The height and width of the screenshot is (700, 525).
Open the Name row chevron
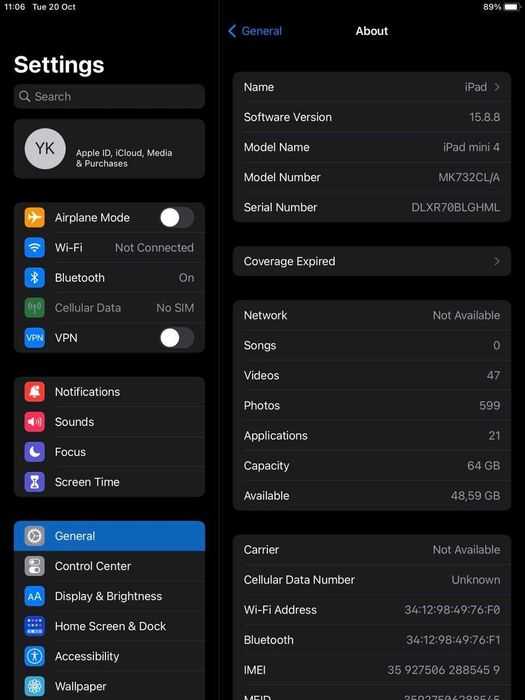tap(497, 87)
